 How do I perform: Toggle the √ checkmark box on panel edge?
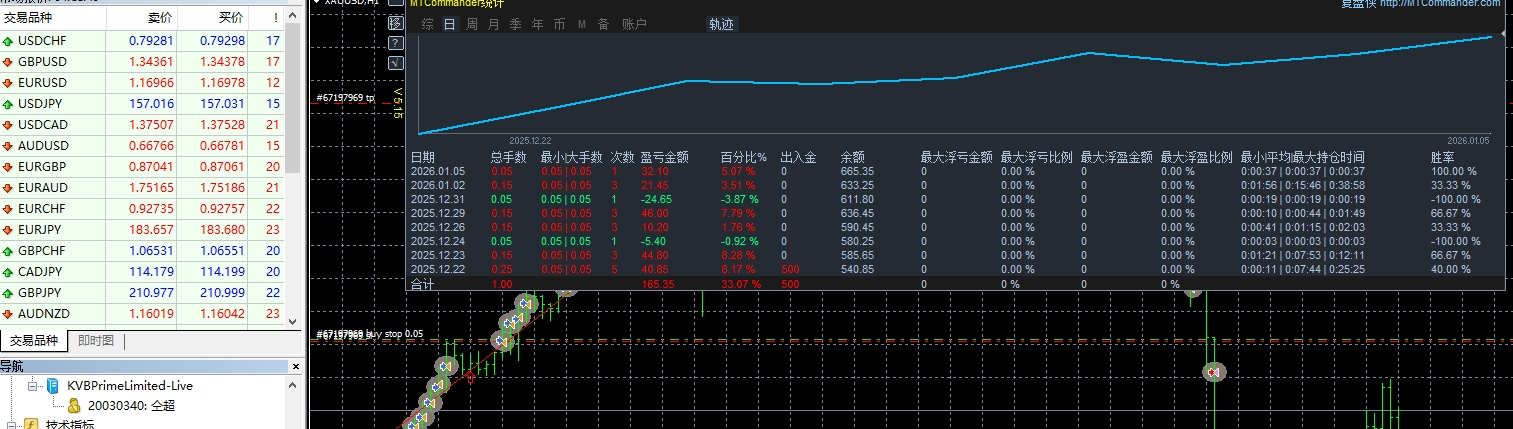395,62
